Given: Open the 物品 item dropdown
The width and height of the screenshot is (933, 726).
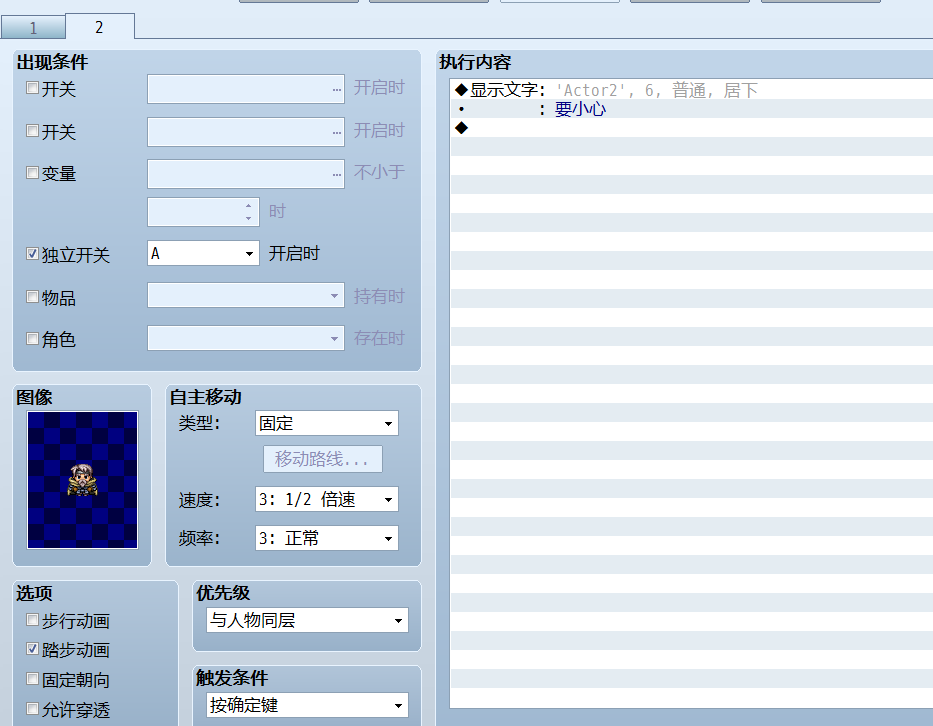Looking at the screenshot, I should click(246, 296).
